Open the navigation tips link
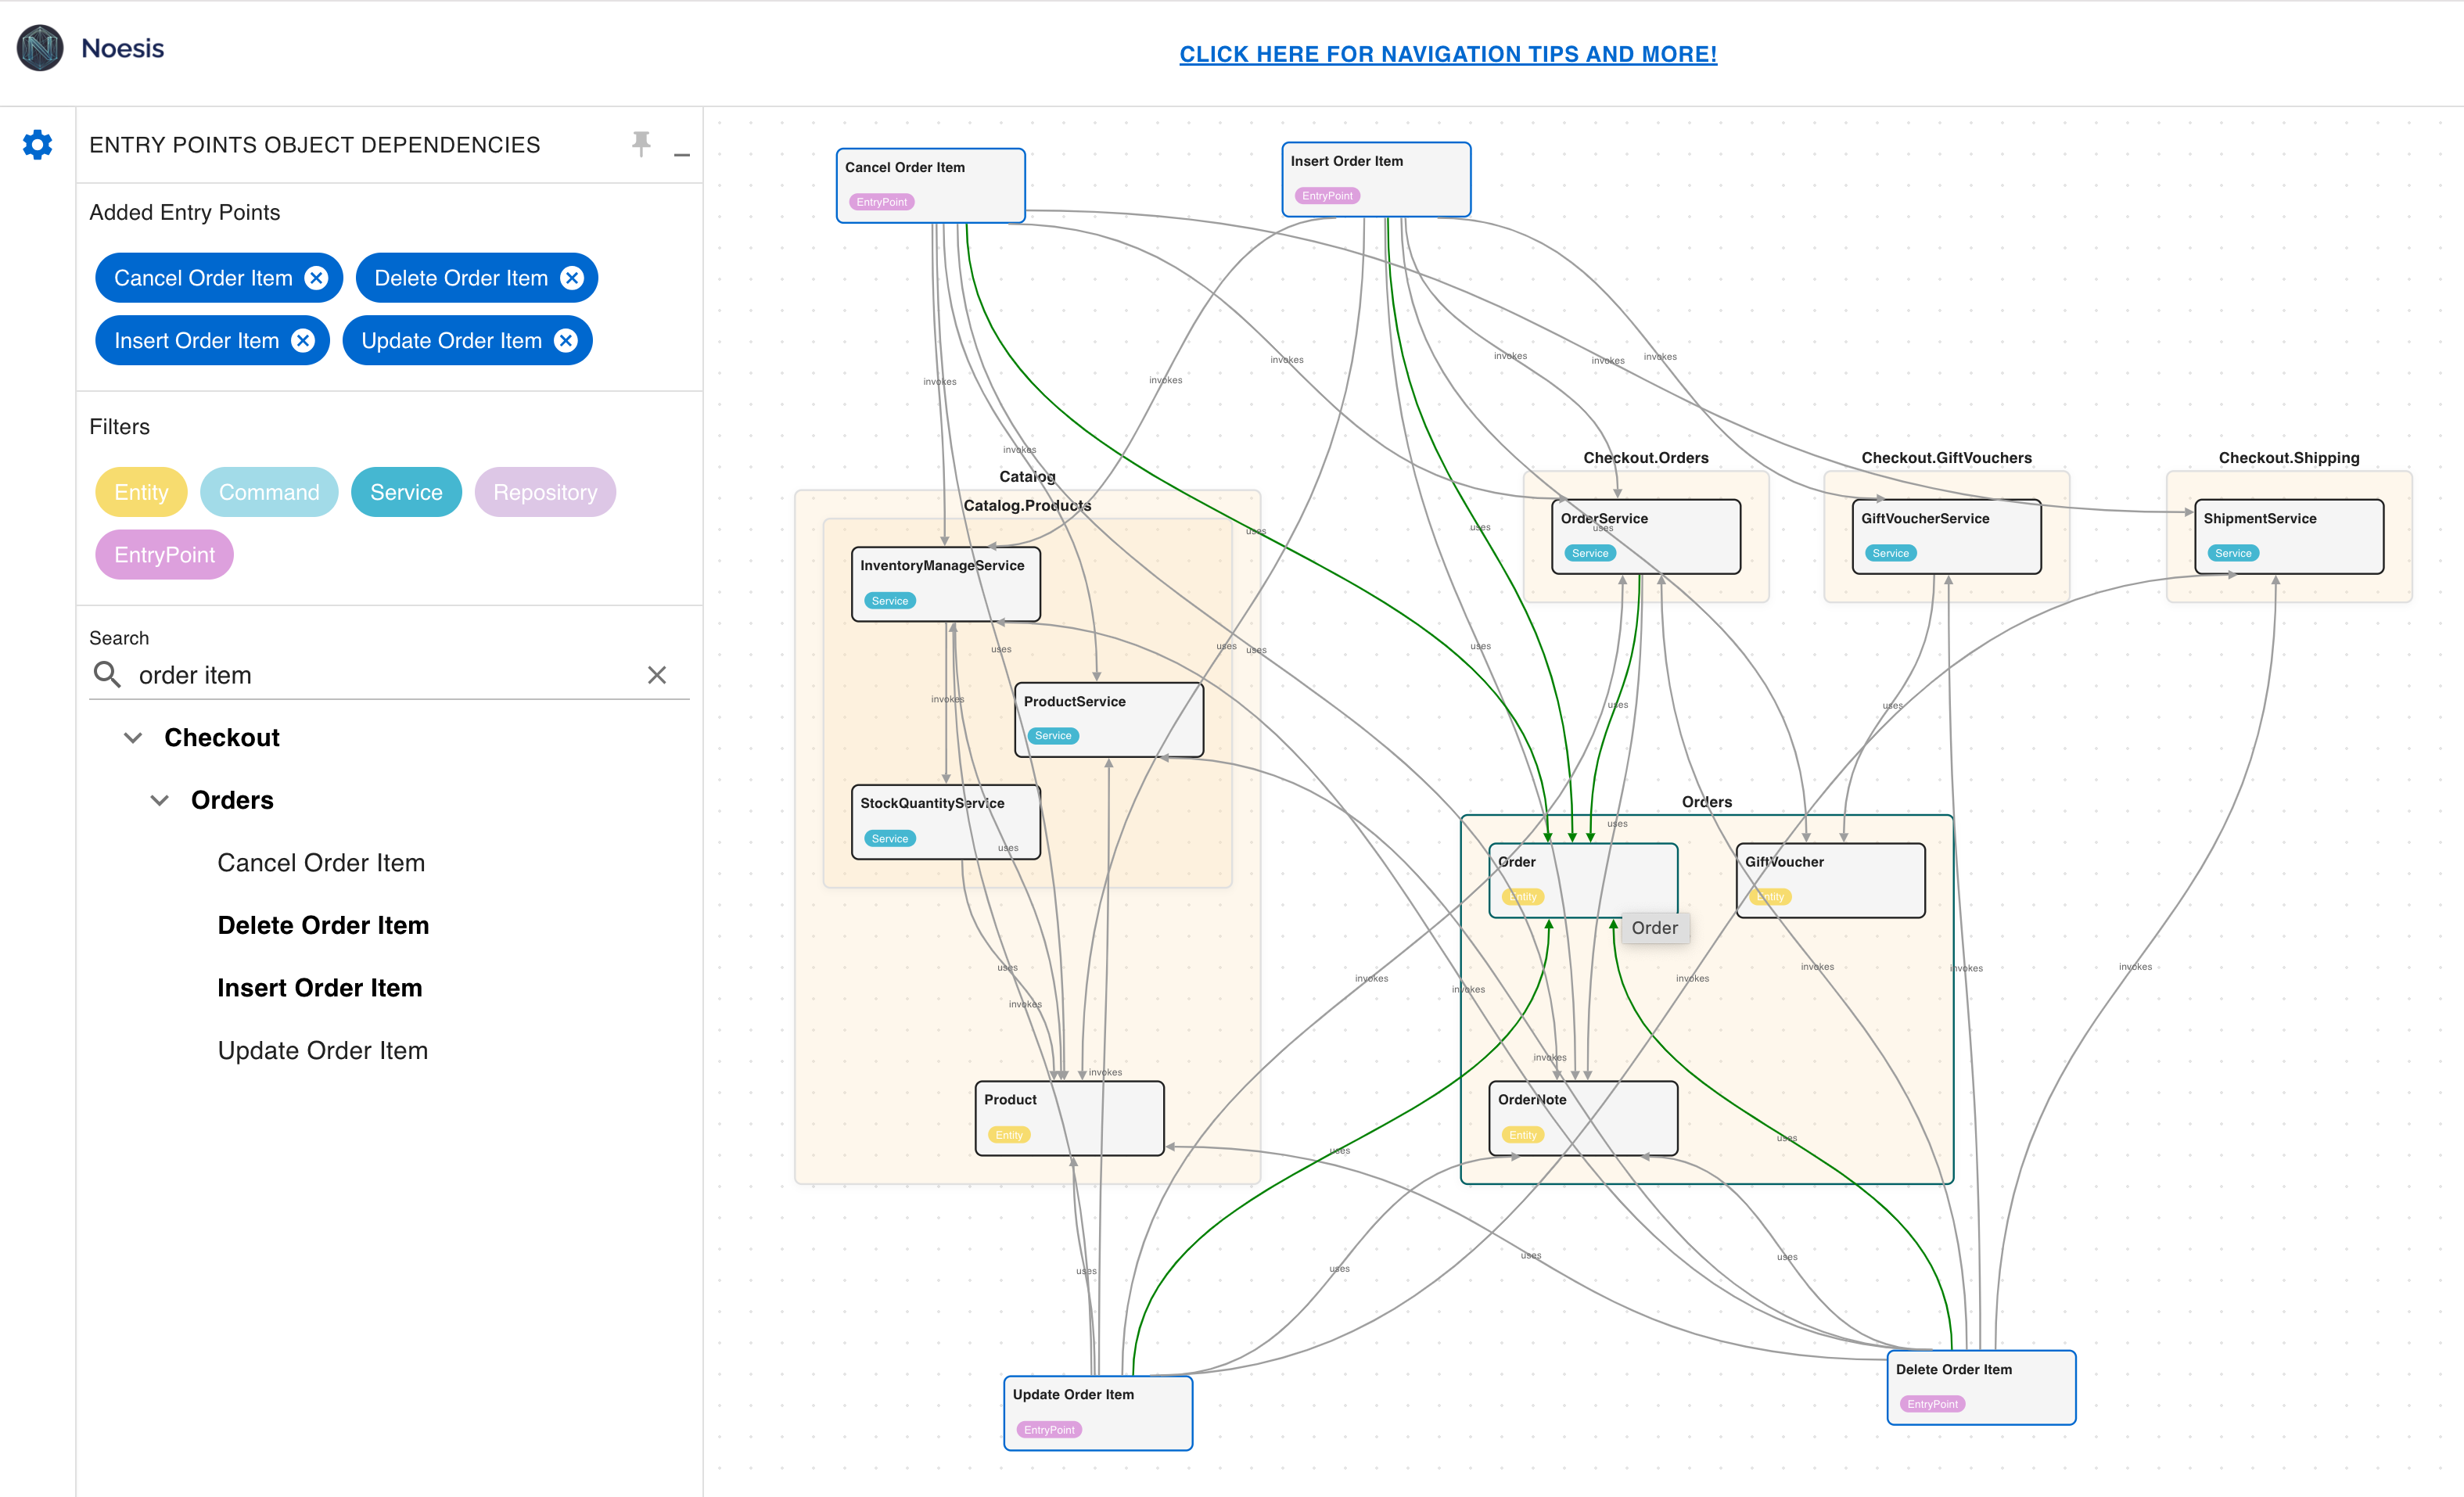Viewport: 2464px width, 1497px height. [1447, 54]
